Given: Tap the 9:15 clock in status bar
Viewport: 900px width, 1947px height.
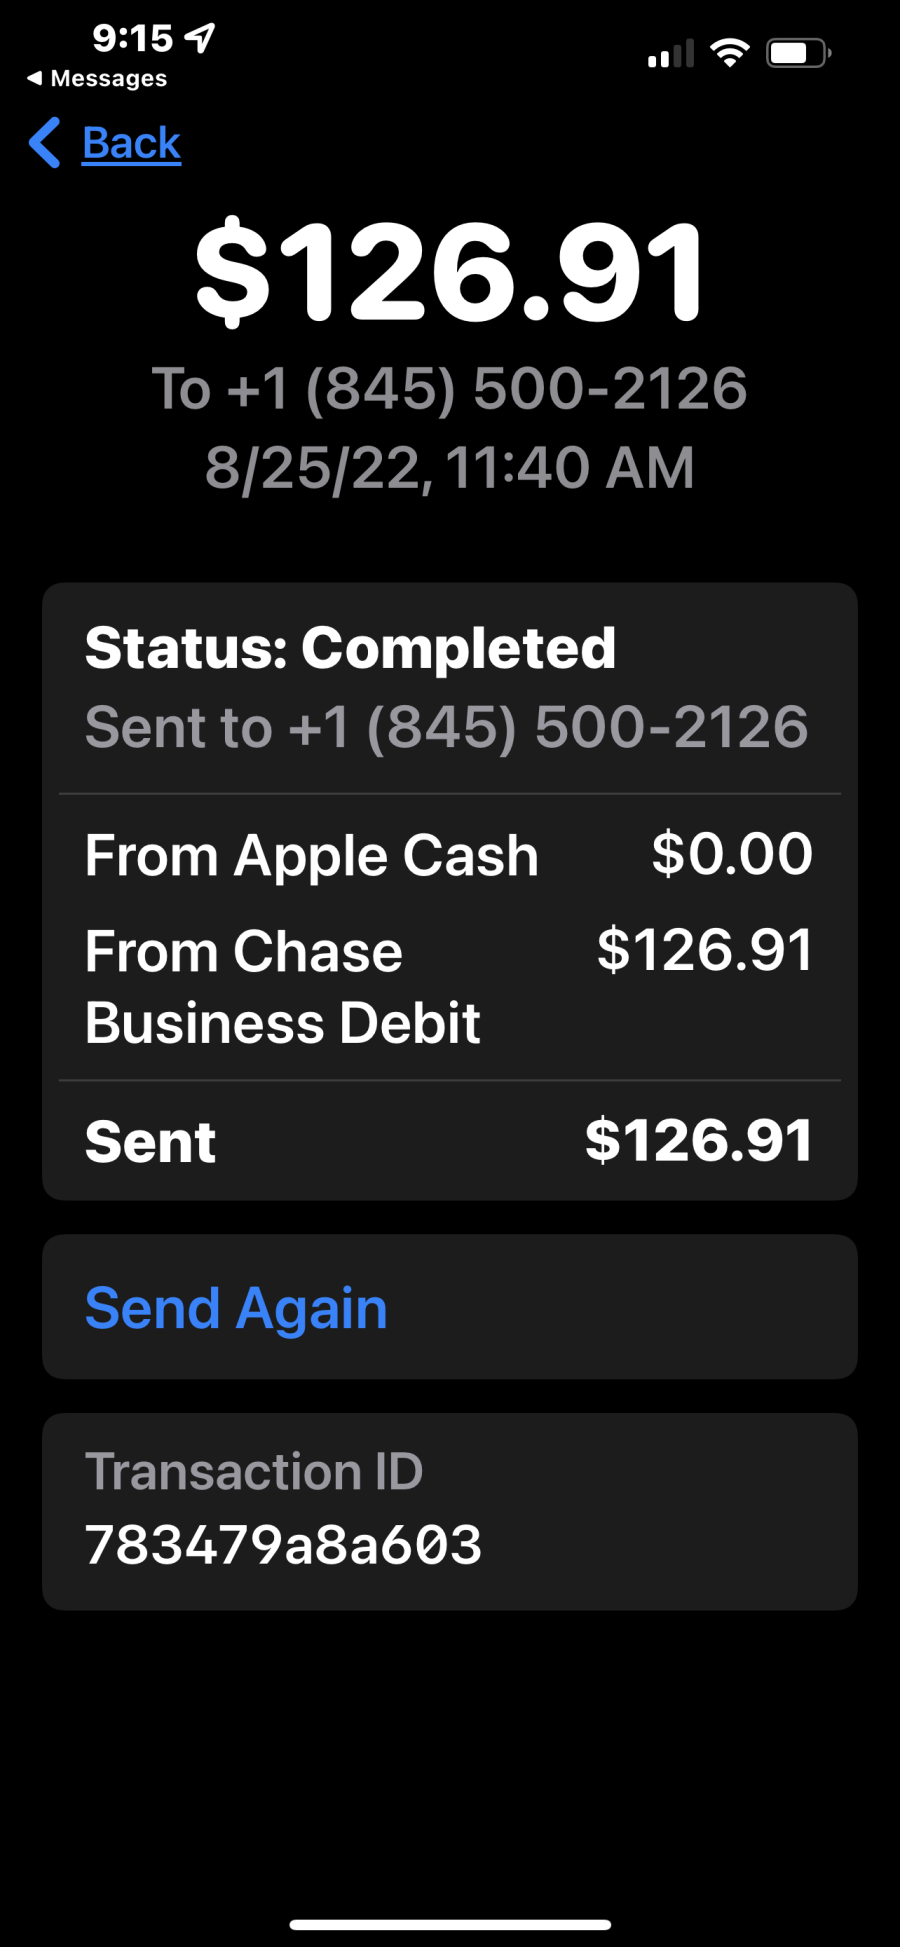Looking at the screenshot, I should (x=133, y=38).
